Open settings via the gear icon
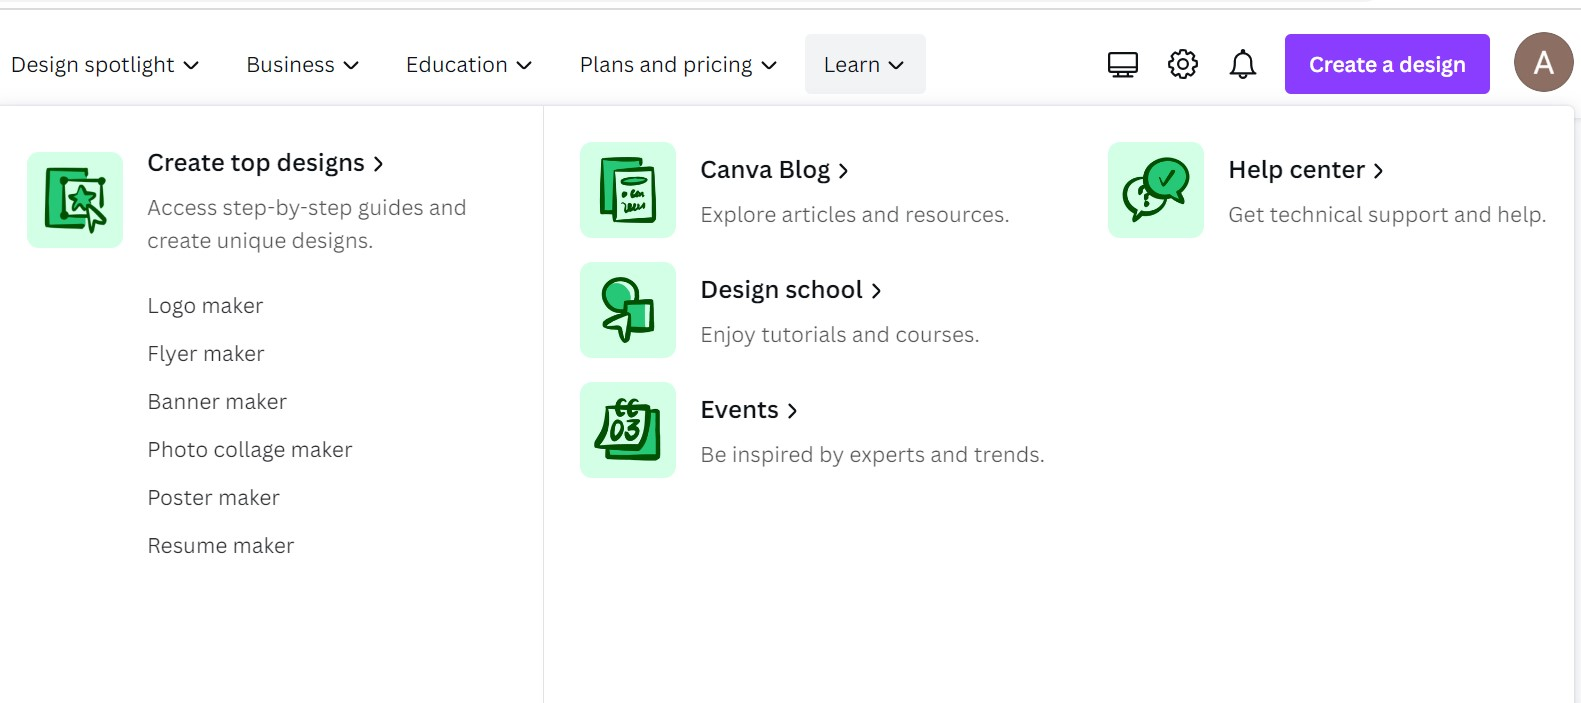Viewport: 1581px width, 703px height. 1183,65
